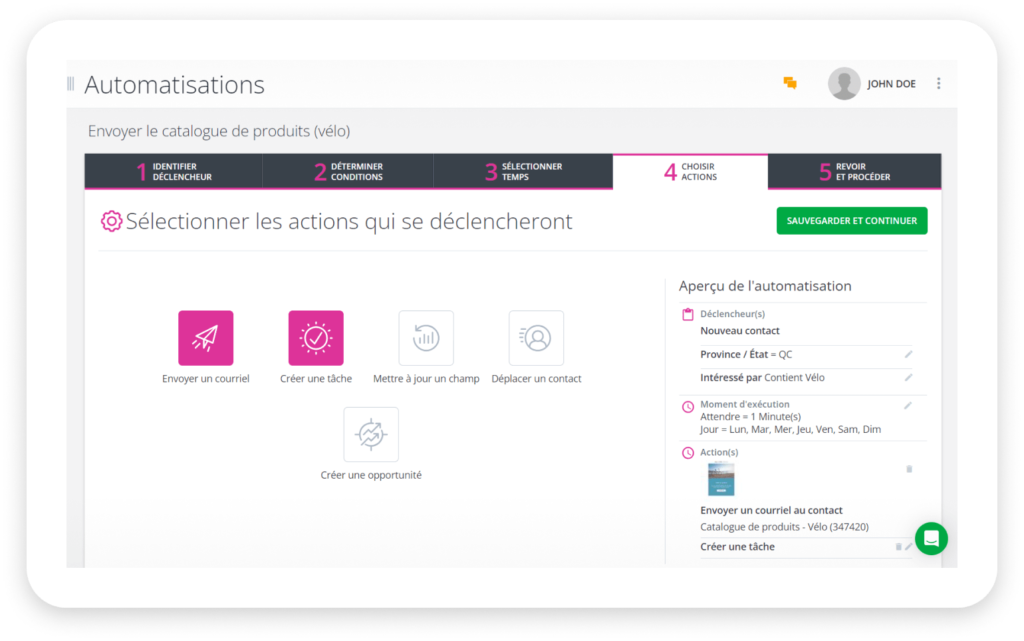Open the green support chat bubble
Viewport: 1024px width, 641px height.
[x=931, y=538]
